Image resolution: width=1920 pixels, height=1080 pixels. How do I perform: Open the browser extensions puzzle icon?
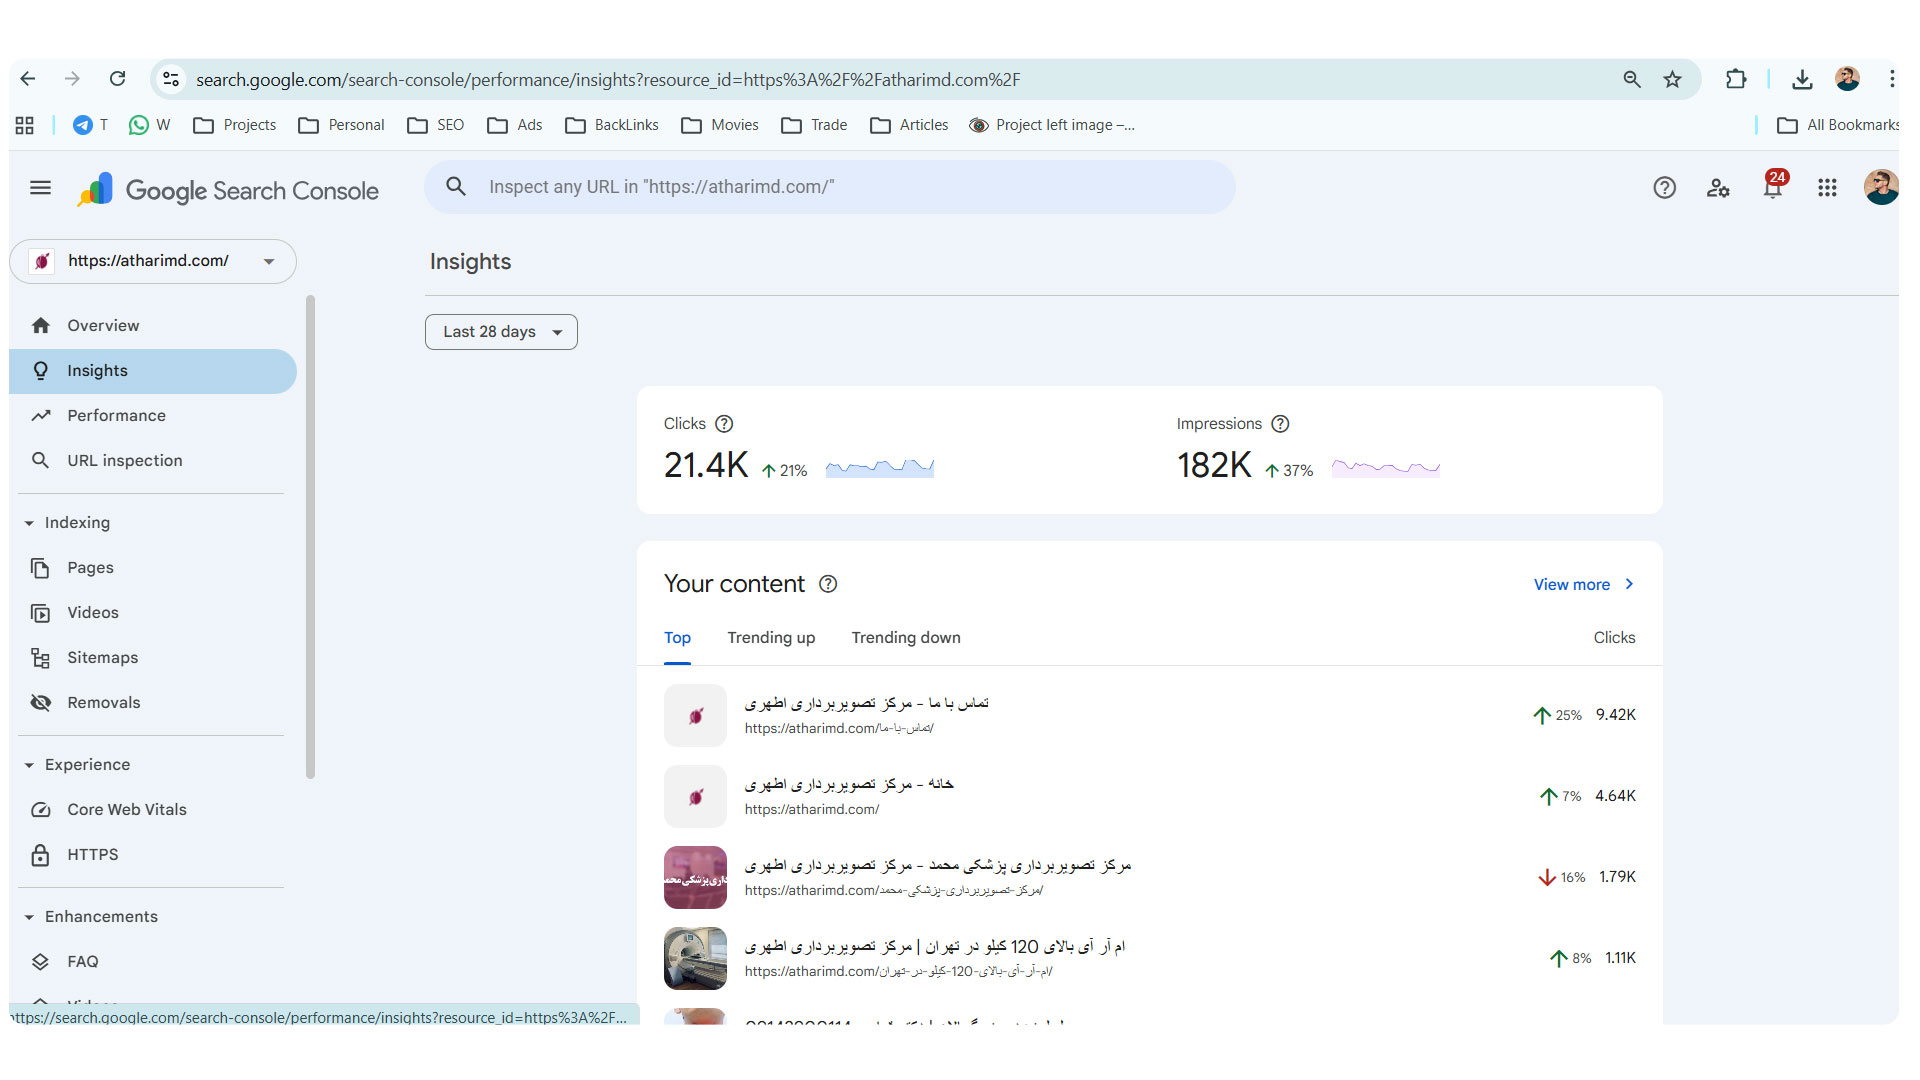1736,79
